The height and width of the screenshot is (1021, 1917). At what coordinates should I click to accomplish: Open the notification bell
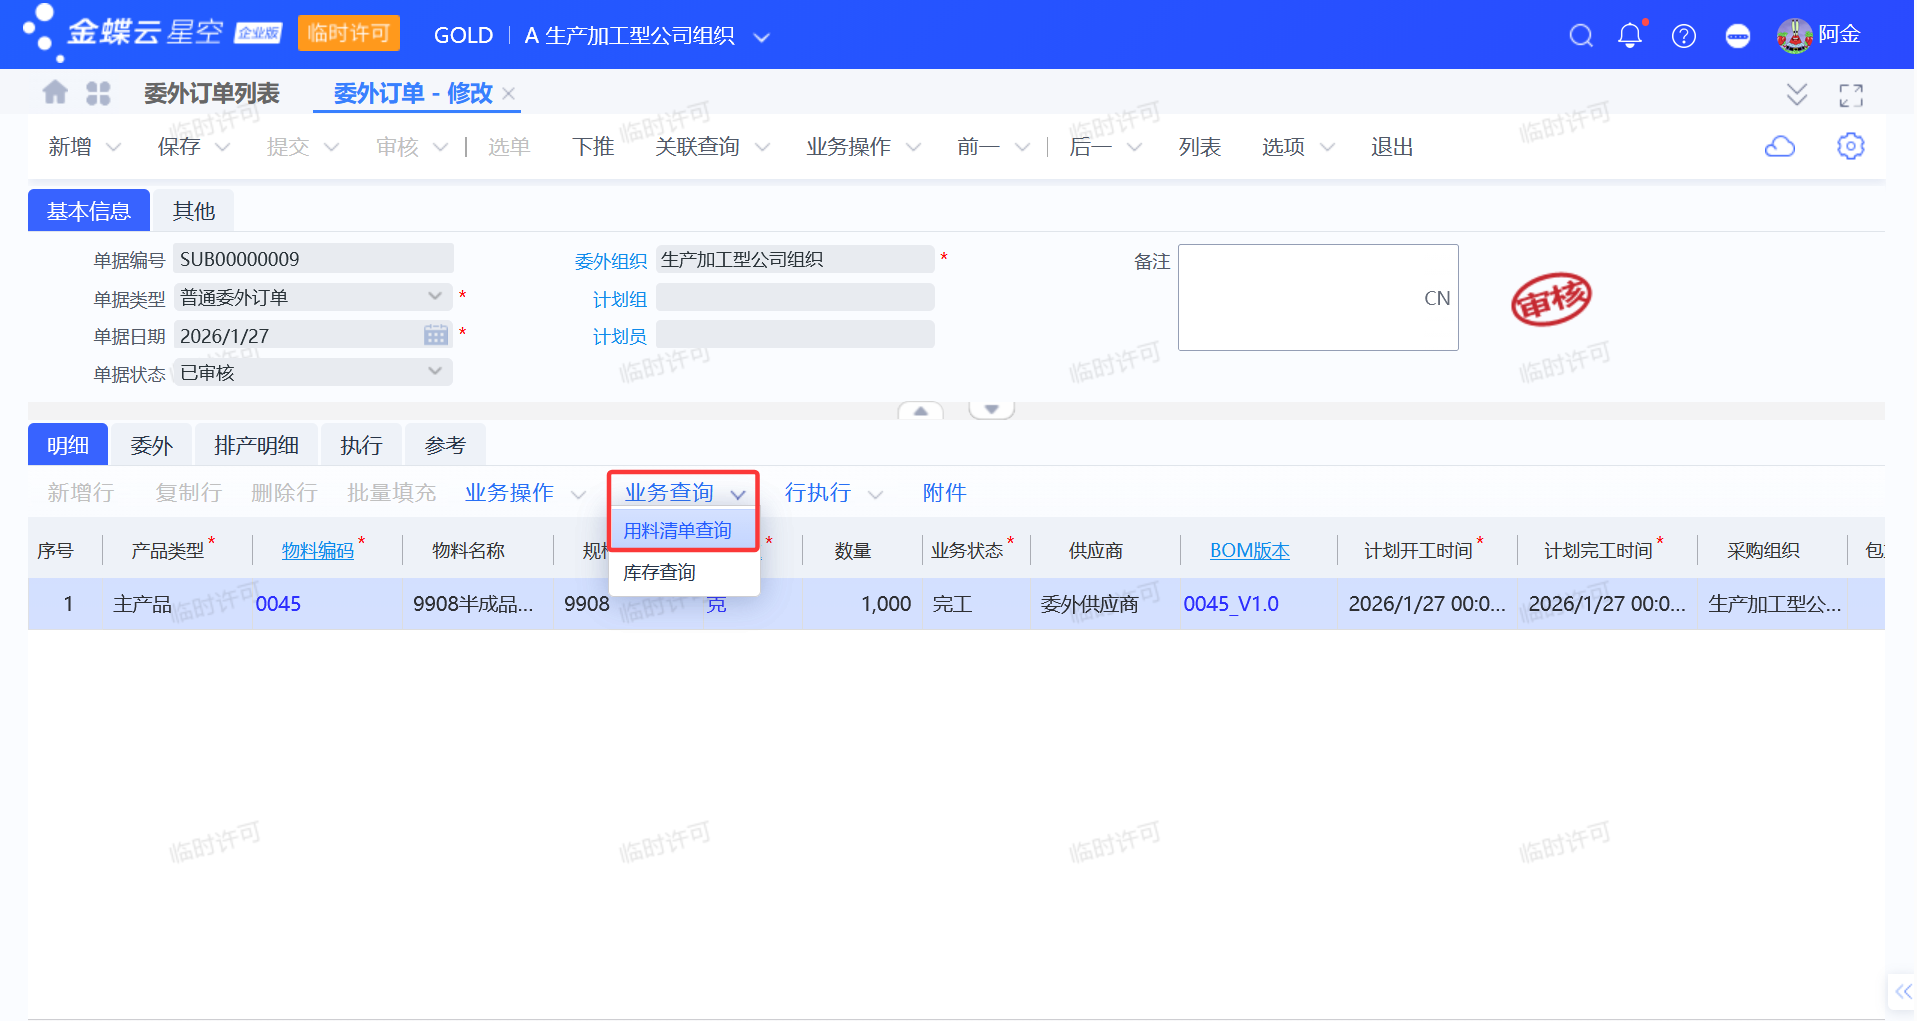[x=1629, y=36]
